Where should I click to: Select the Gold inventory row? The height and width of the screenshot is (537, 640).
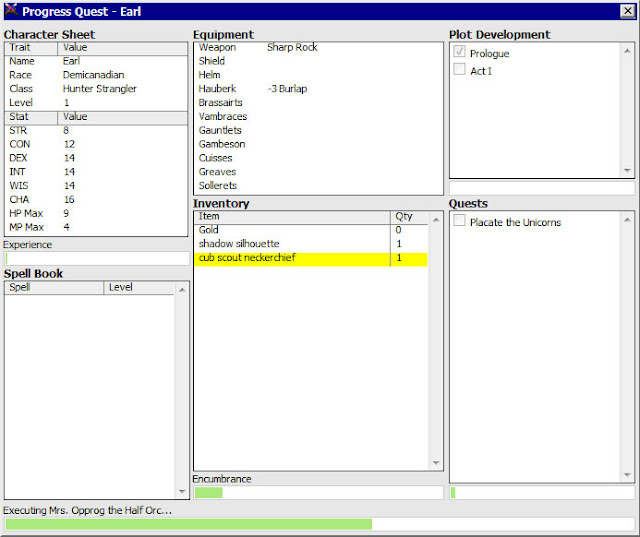tap(311, 230)
